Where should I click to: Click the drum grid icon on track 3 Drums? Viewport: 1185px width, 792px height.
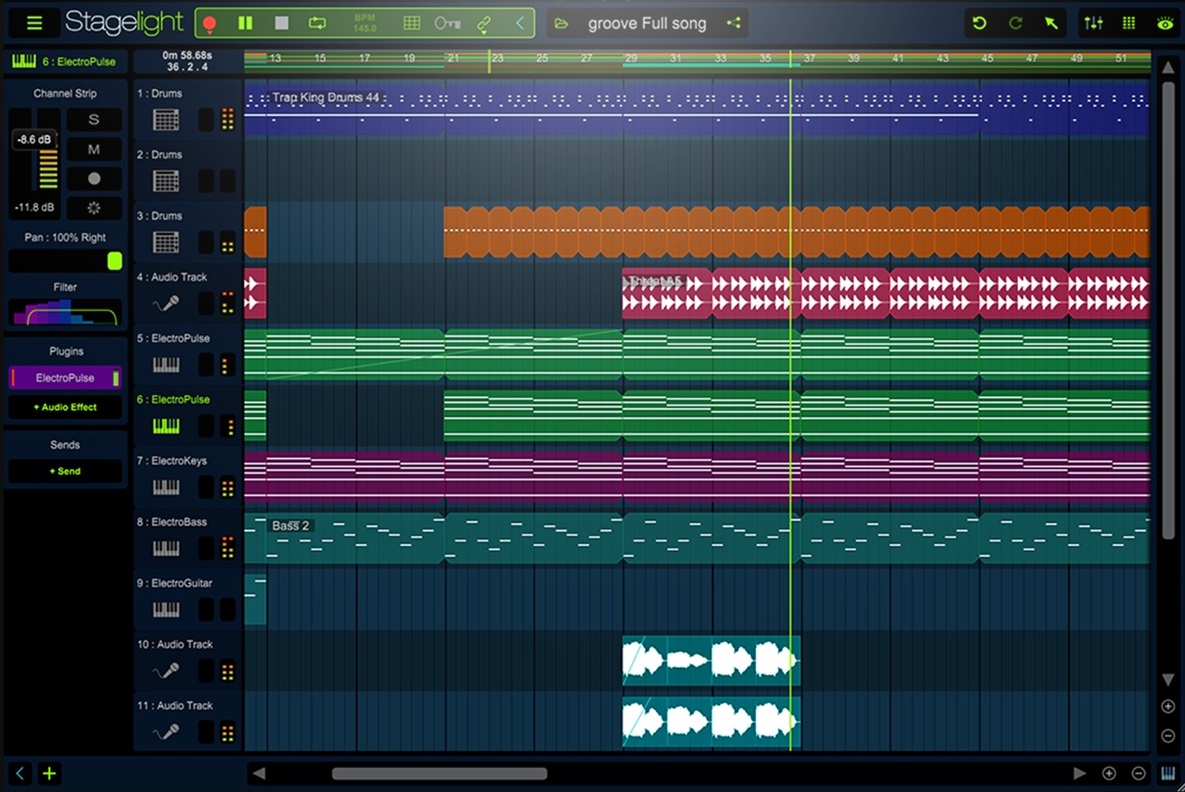(x=165, y=241)
